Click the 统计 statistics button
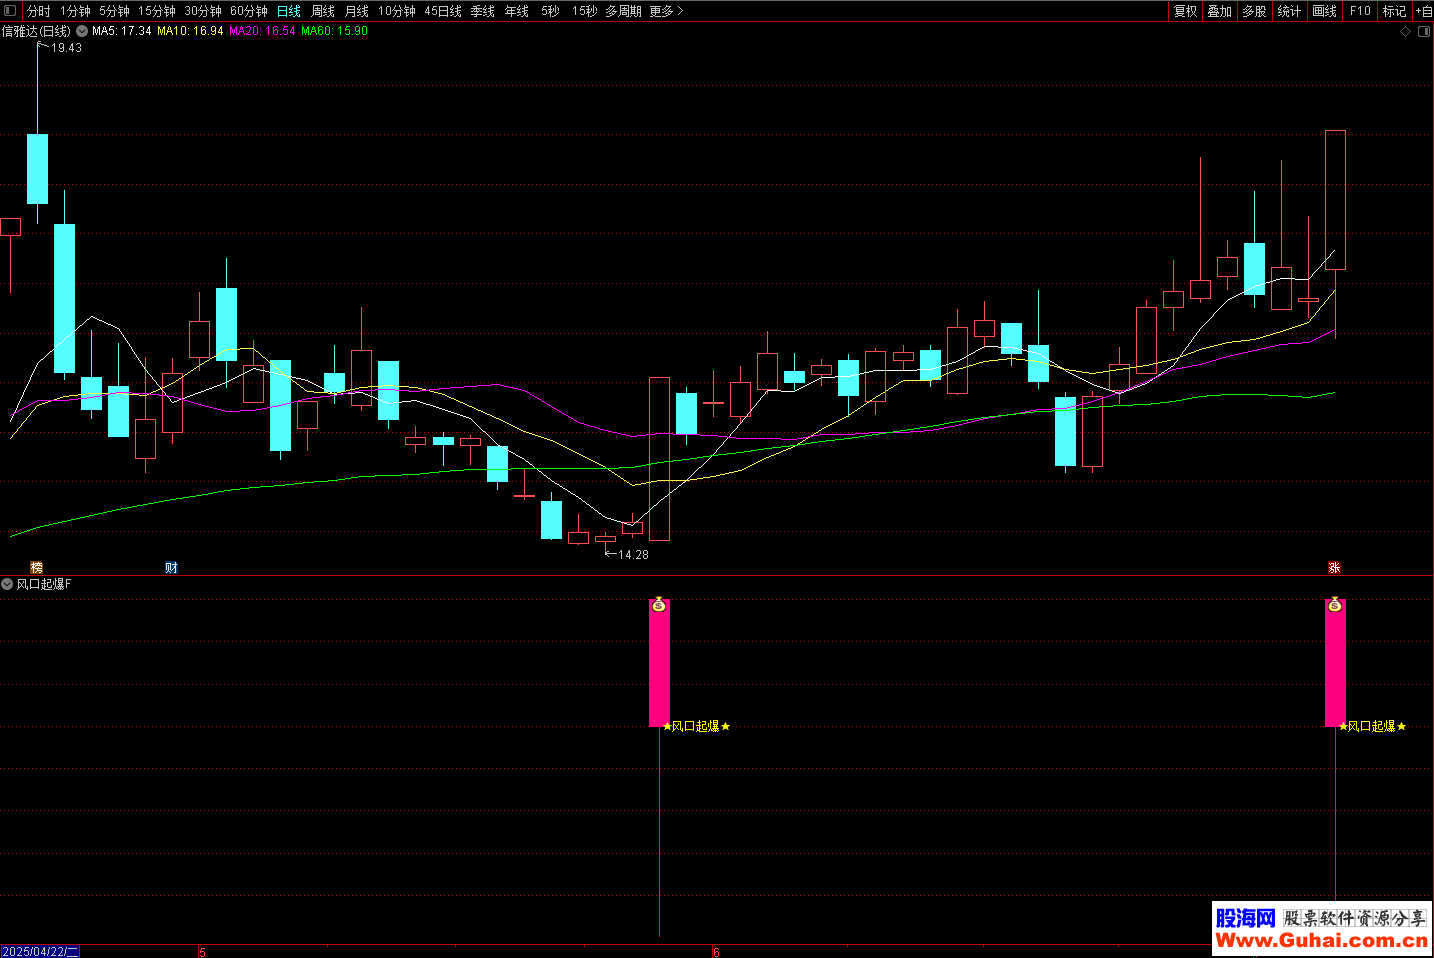 [1290, 11]
